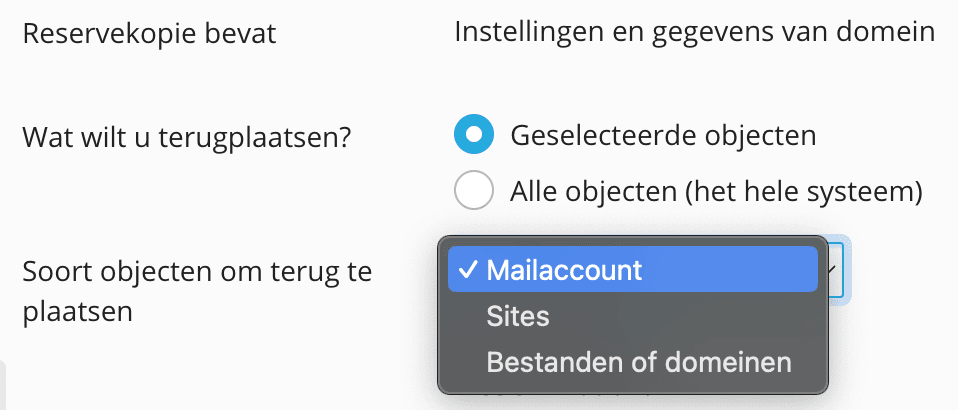Screen dimensions: 958x410
Task: Click the empty radio circle for all objects
Action: click(x=474, y=190)
